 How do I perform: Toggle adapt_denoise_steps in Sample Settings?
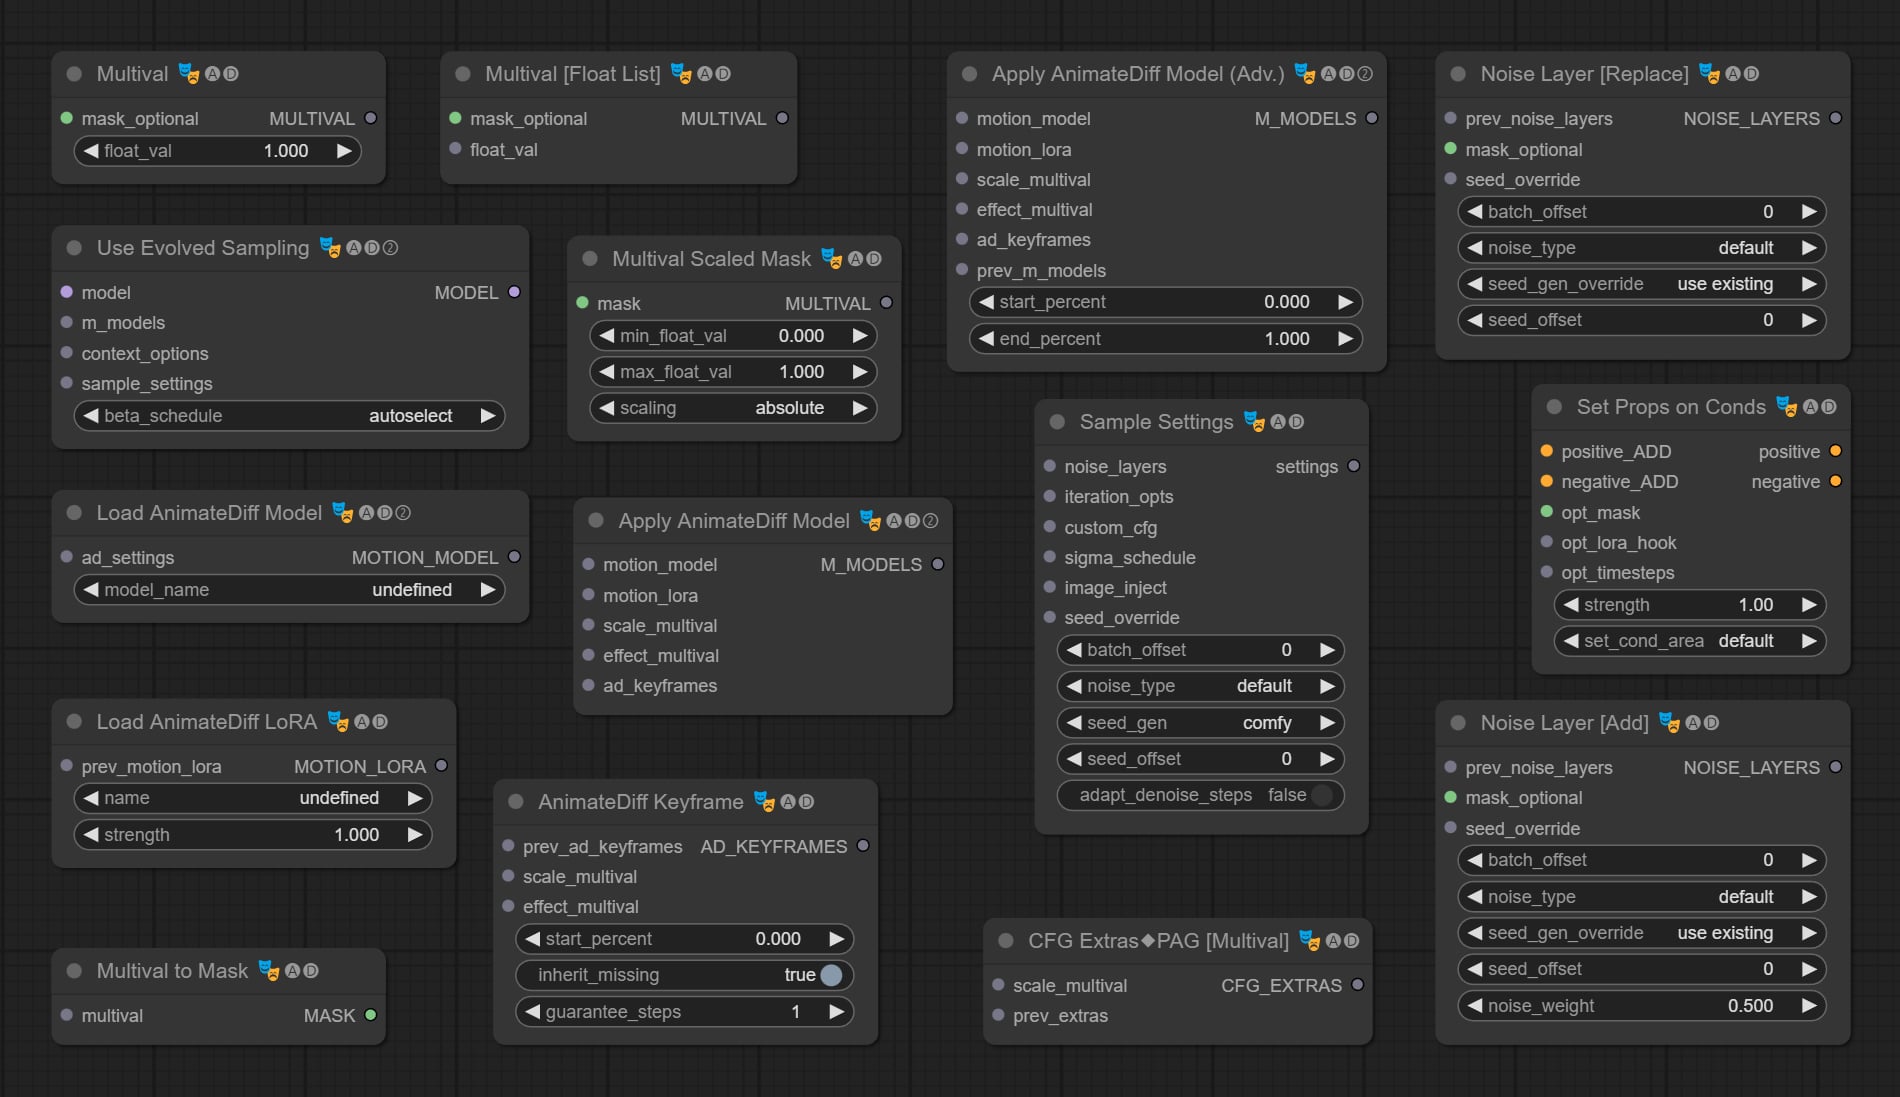click(1200, 795)
